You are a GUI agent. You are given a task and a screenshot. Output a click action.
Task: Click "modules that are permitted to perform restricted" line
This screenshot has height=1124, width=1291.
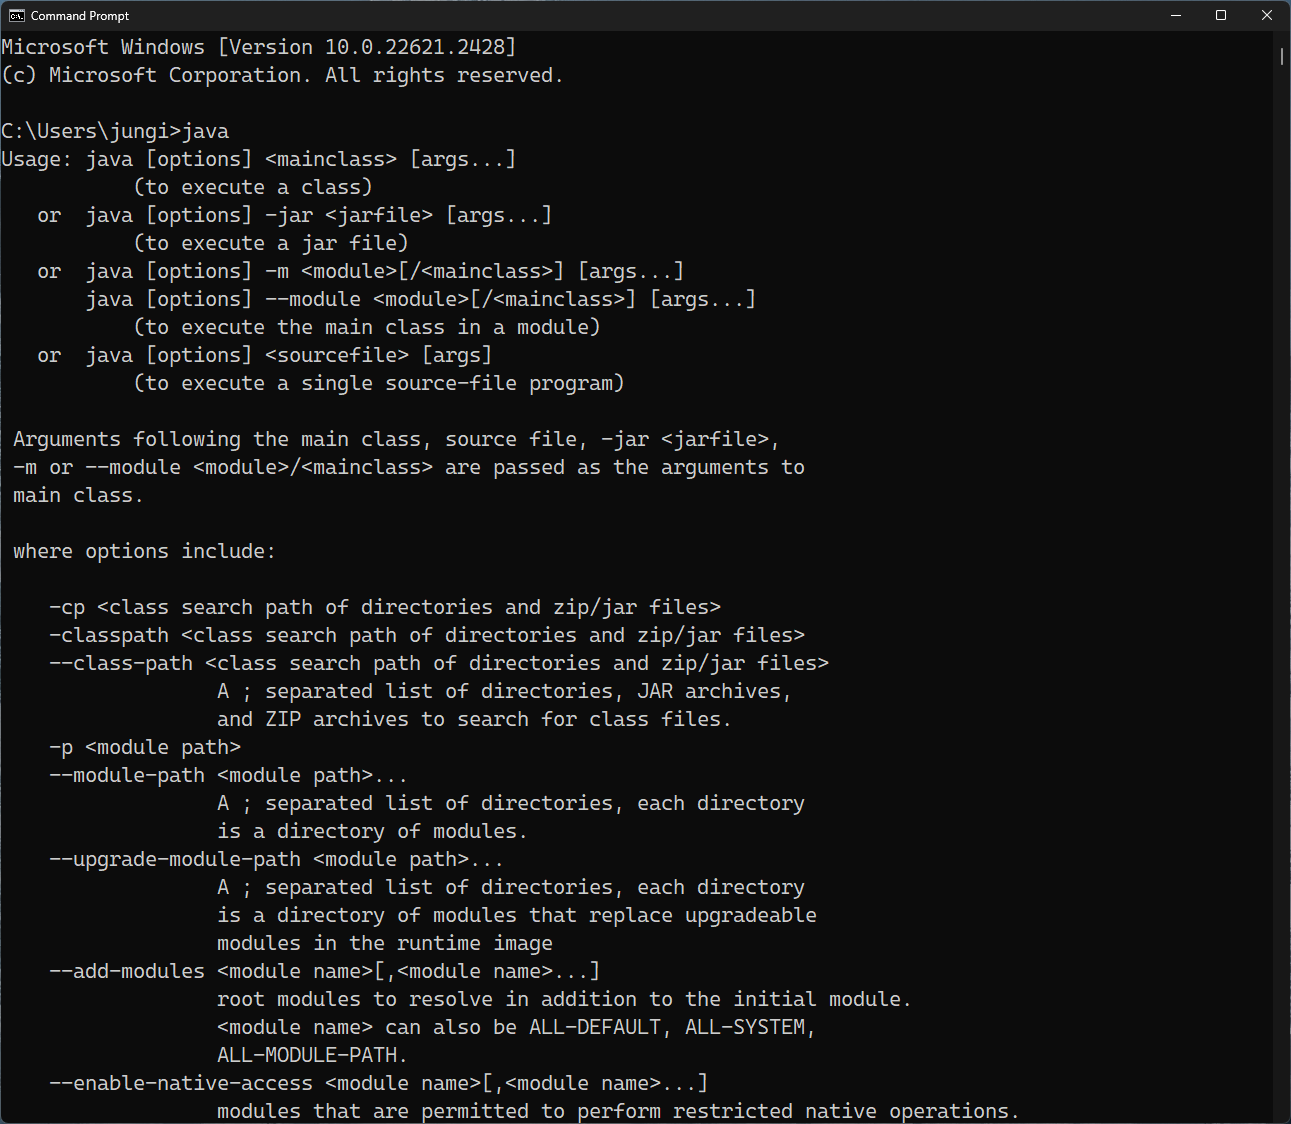pos(618,1111)
